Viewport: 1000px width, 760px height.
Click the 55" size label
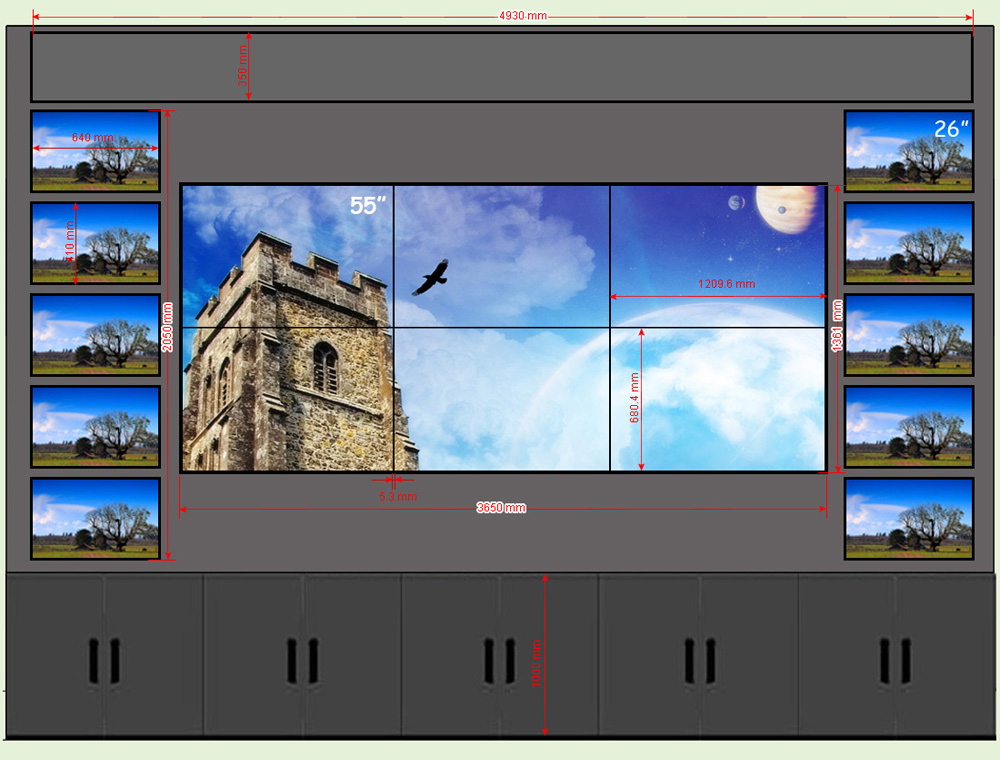click(x=367, y=206)
